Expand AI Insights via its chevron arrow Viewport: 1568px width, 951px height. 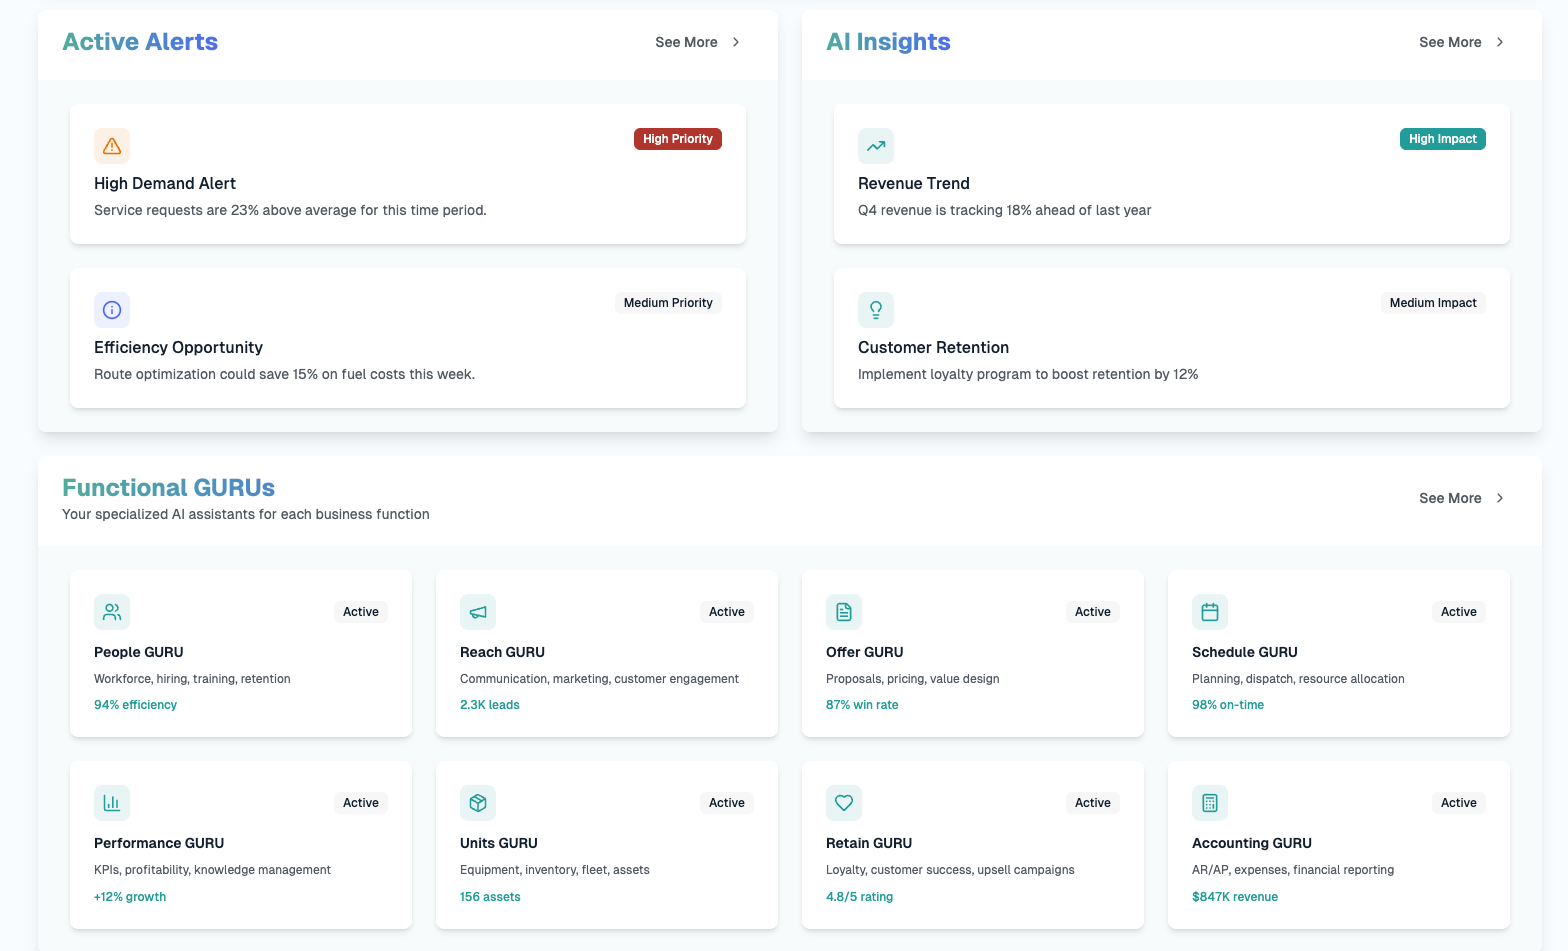click(x=1500, y=42)
